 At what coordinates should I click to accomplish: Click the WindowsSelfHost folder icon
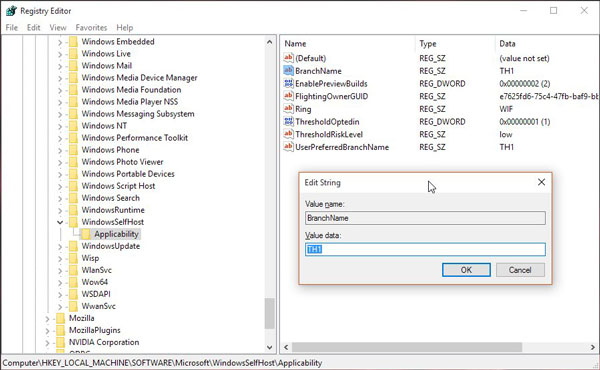73,222
